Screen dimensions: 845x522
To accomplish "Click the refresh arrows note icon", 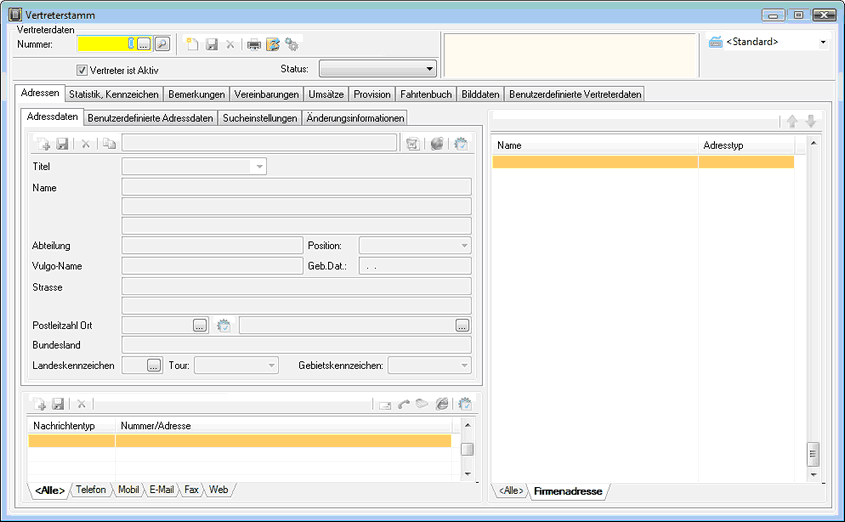I will (x=273, y=44).
